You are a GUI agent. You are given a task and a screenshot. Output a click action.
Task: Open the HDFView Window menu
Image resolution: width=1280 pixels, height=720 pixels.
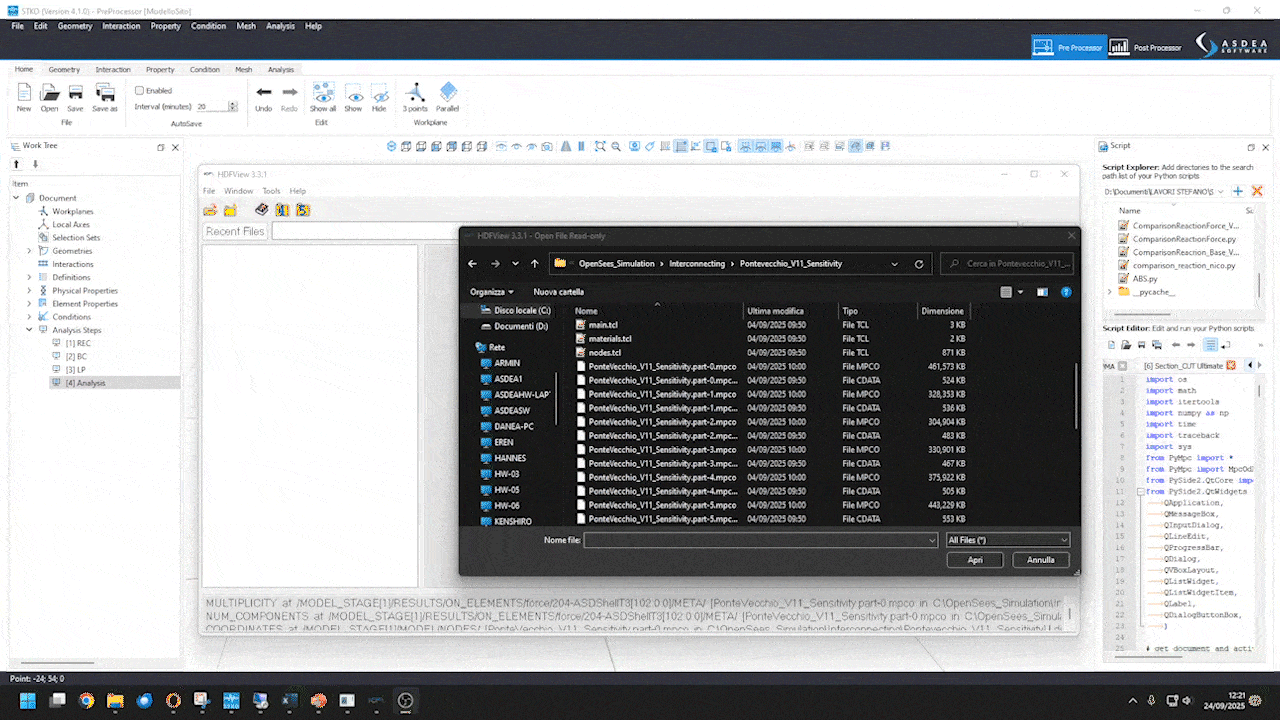click(238, 191)
